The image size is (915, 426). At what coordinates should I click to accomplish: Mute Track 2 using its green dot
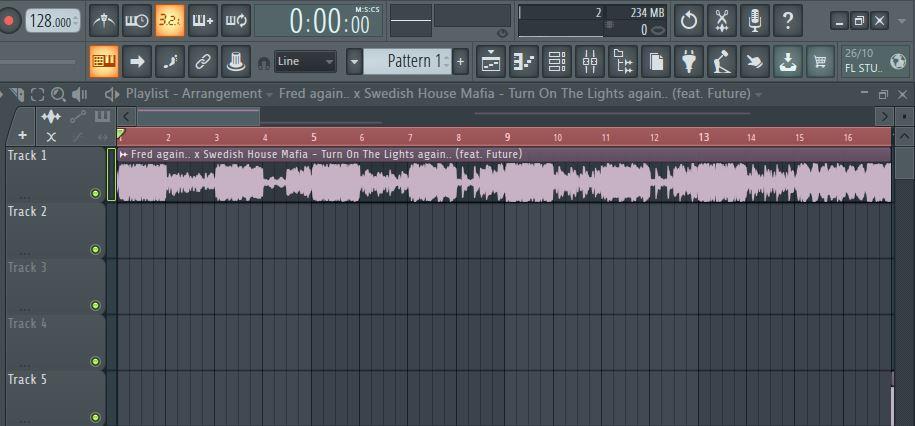(x=96, y=250)
